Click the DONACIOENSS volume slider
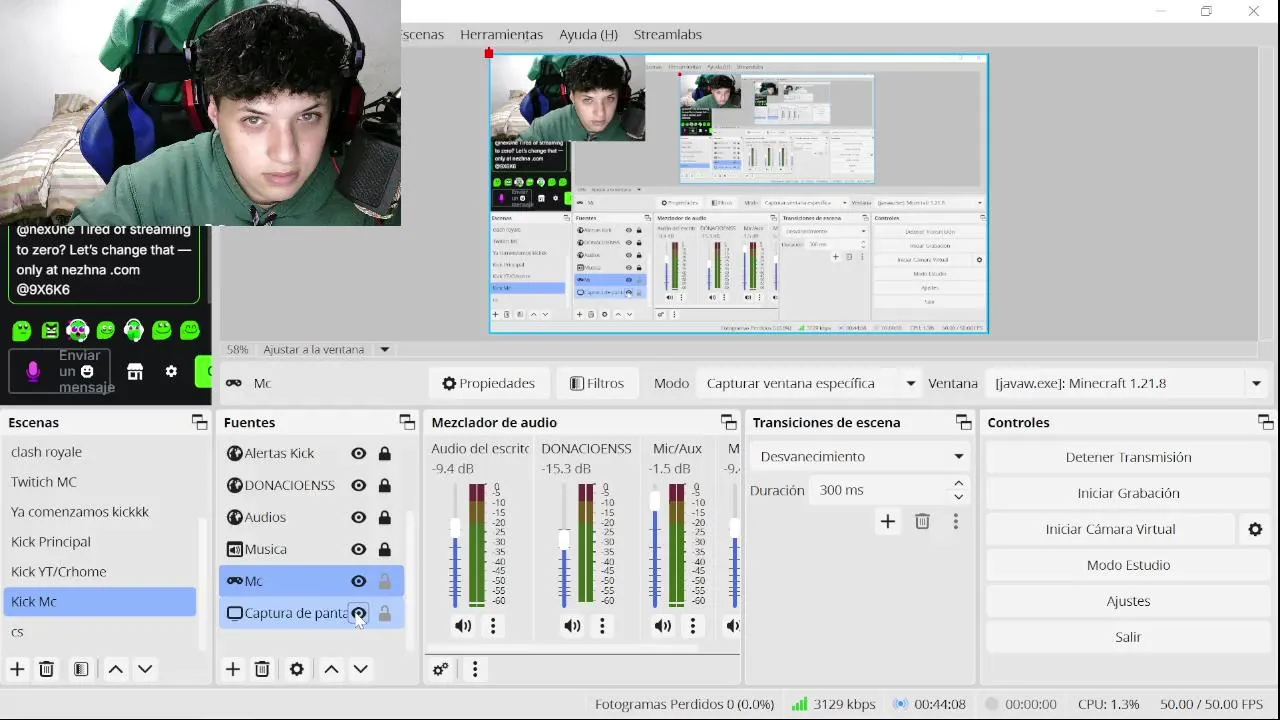This screenshot has height=720, width=1280. tap(564, 545)
